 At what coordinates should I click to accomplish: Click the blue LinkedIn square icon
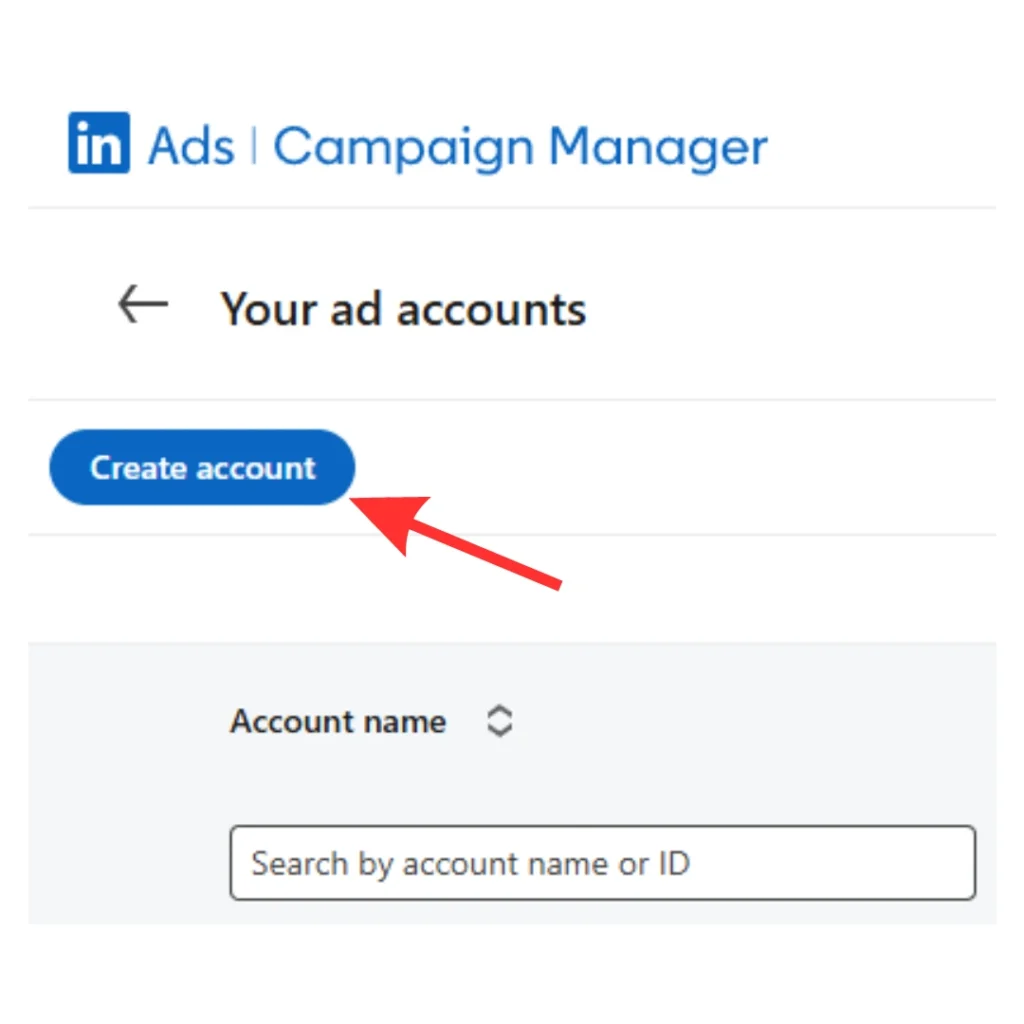pyautogui.click(x=99, y=143)
